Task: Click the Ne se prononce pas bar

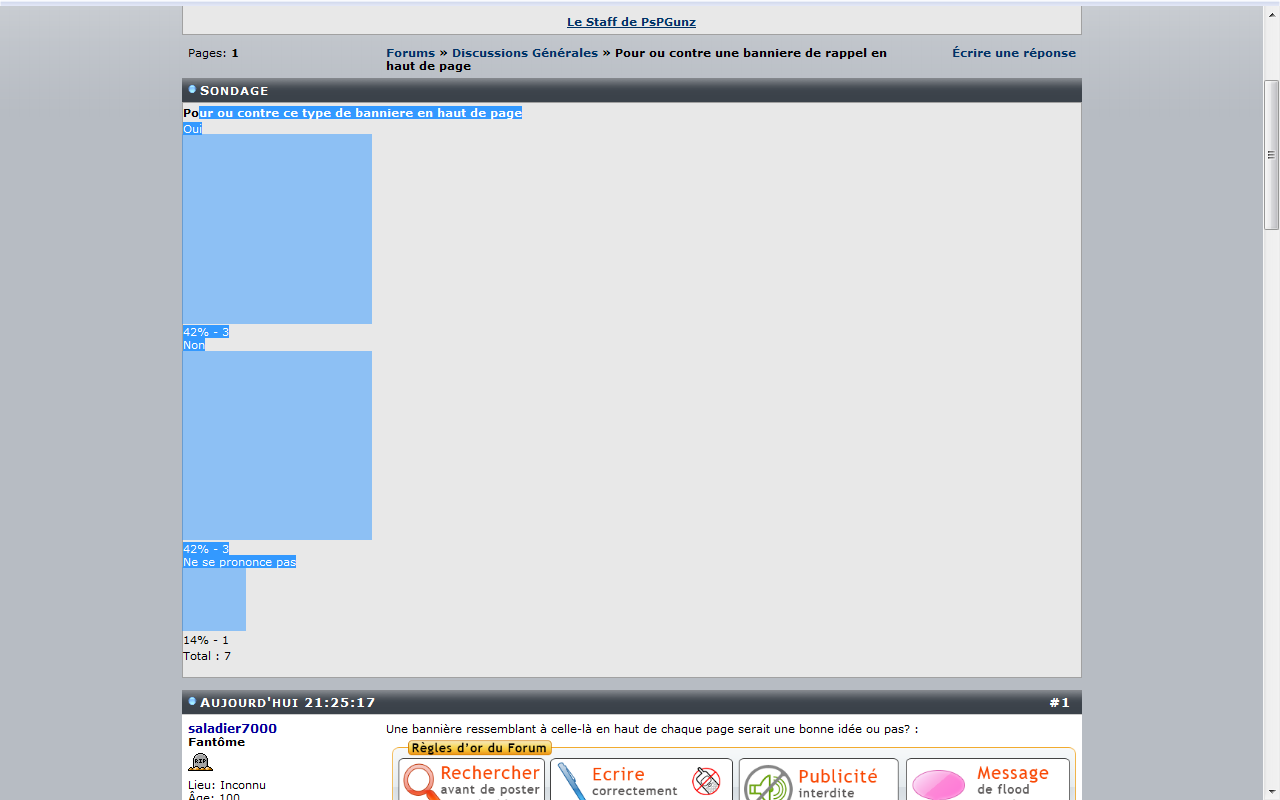Action: coord(214,599)
